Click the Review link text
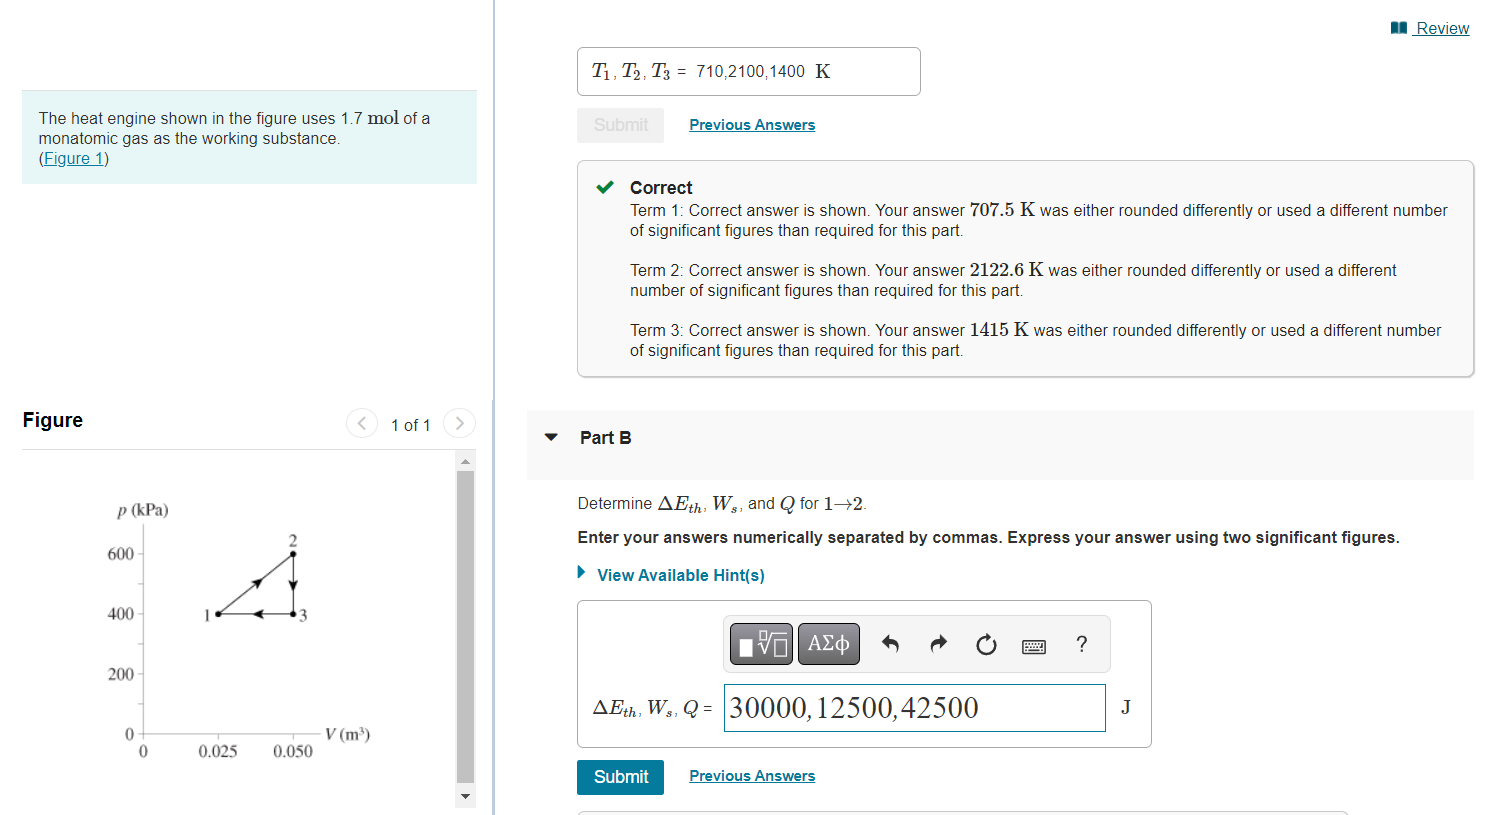 tap(1440, 28)
